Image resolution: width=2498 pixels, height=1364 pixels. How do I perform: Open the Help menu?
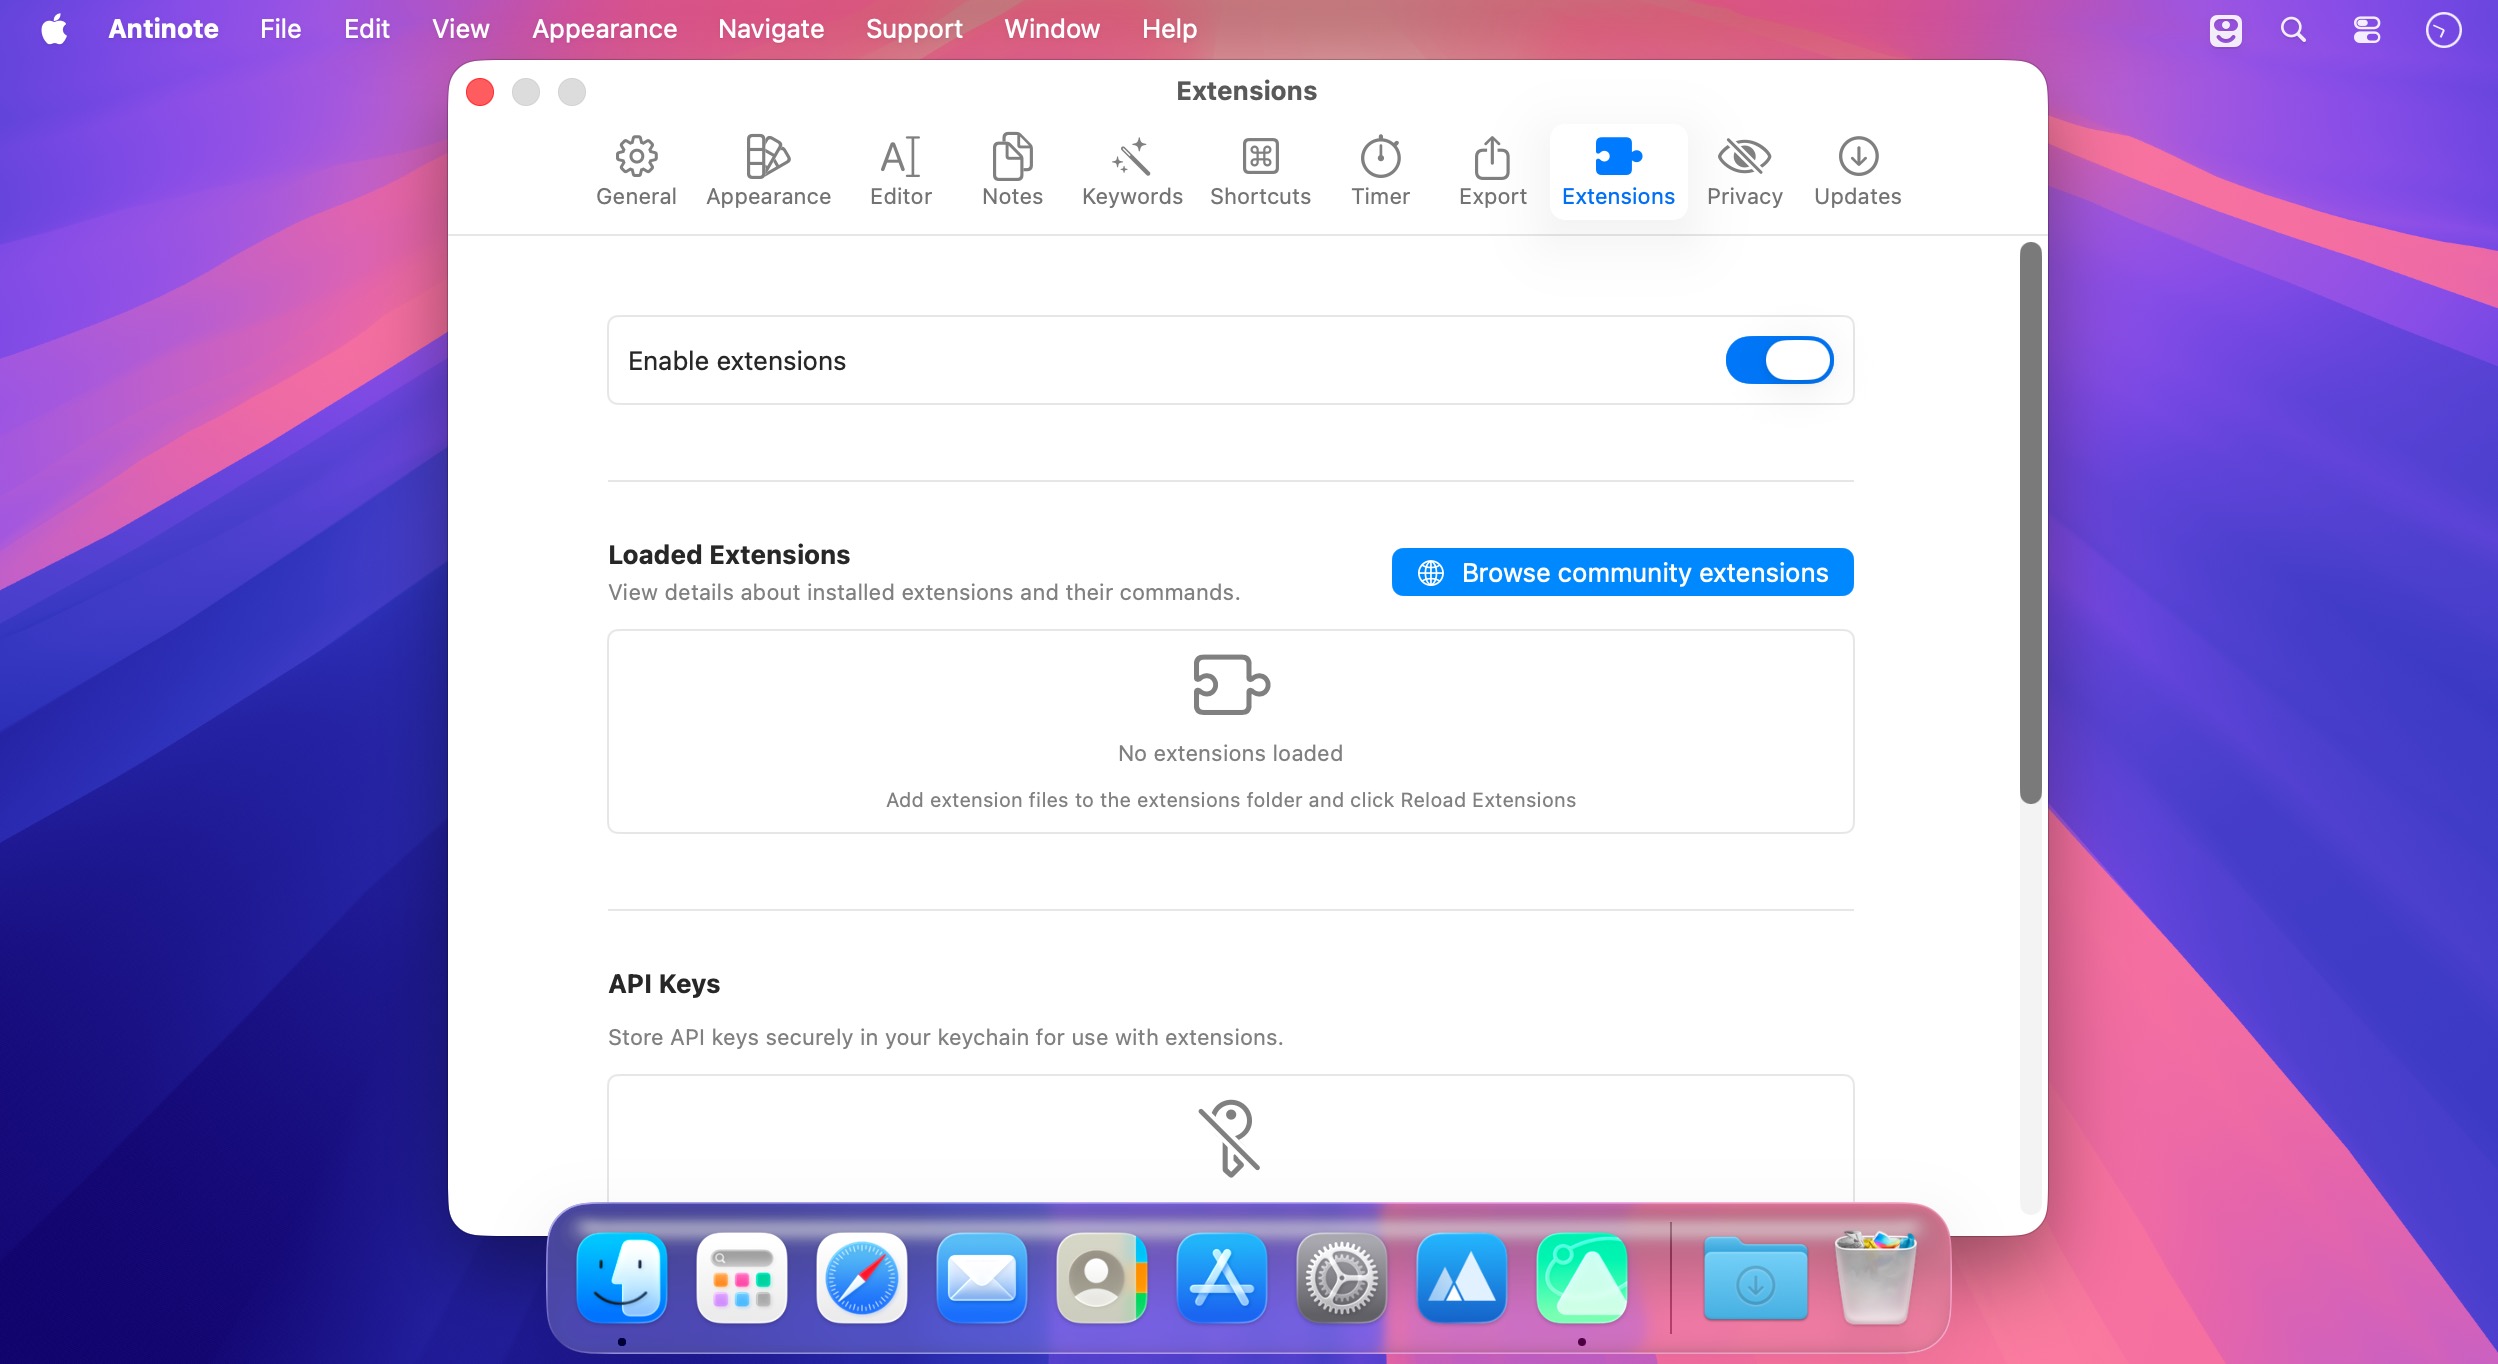pos(1169,29)
